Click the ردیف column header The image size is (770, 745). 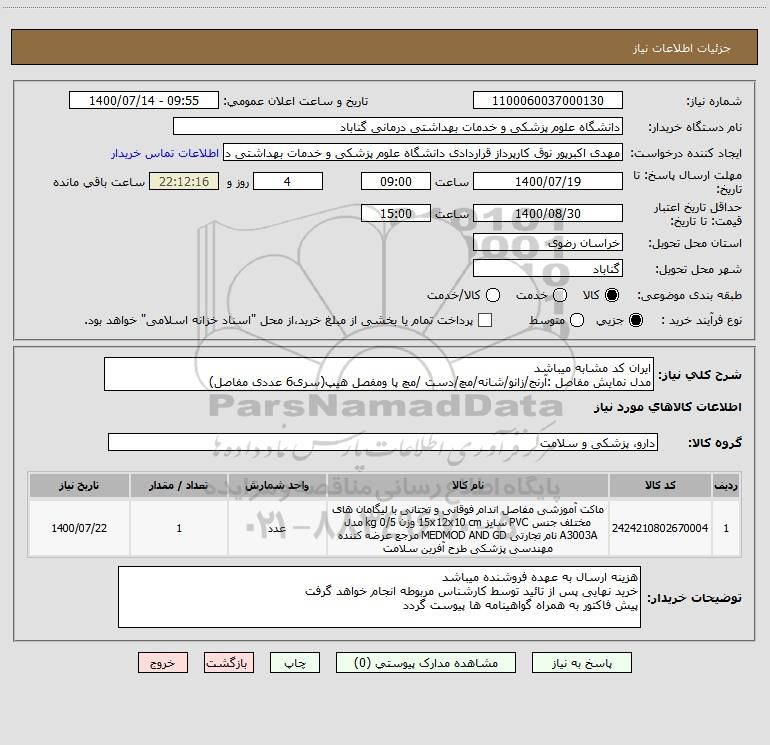point(726,486)
